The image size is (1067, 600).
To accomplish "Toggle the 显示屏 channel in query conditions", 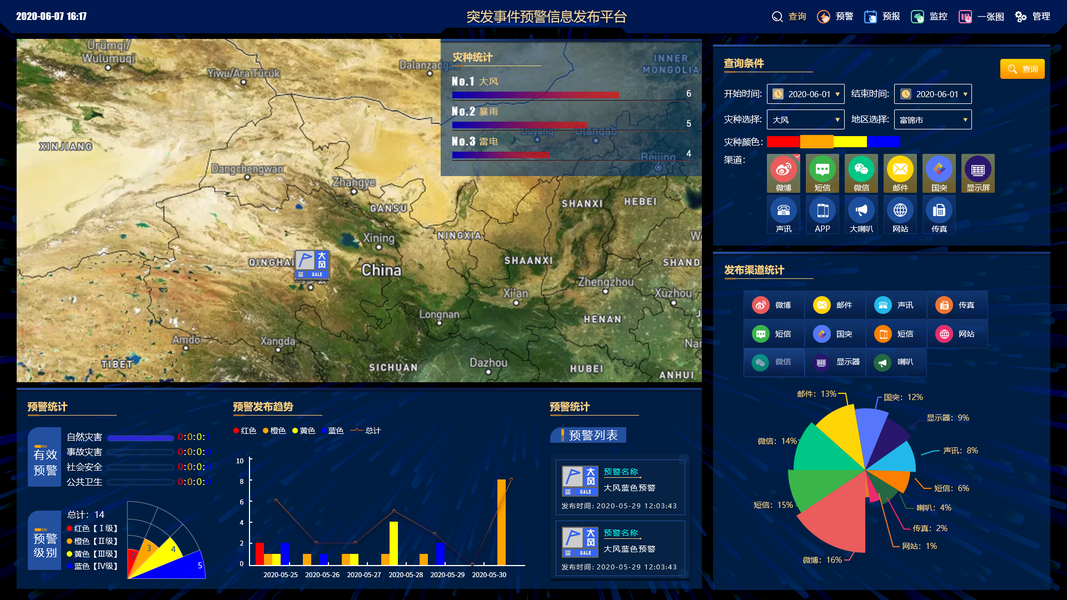I will [977, 173].
